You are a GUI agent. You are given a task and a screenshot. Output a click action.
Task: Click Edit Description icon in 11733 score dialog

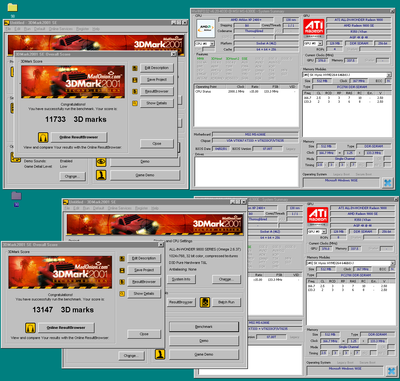(135, 68)
